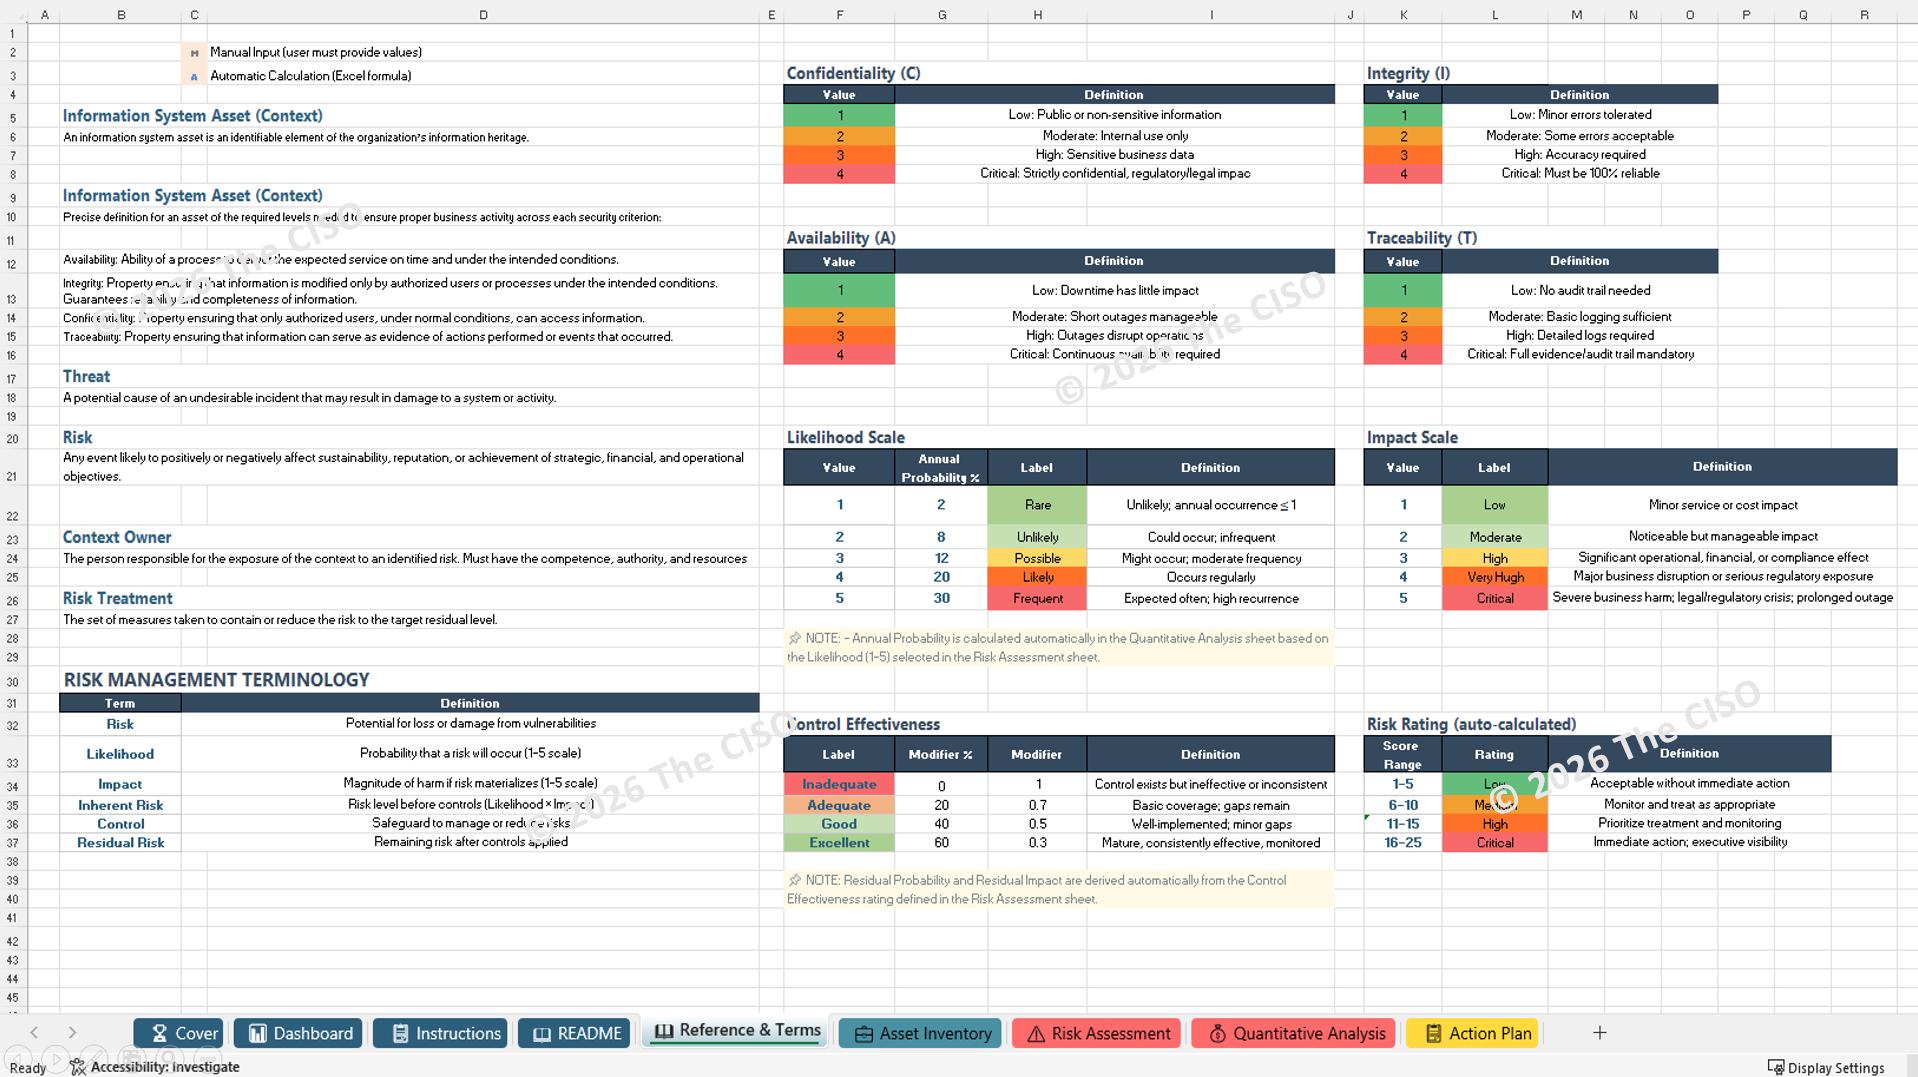Select the 'Very High' impact label cell
This screenshot has height=1077, width=1918.
[x=1495, y=577]
